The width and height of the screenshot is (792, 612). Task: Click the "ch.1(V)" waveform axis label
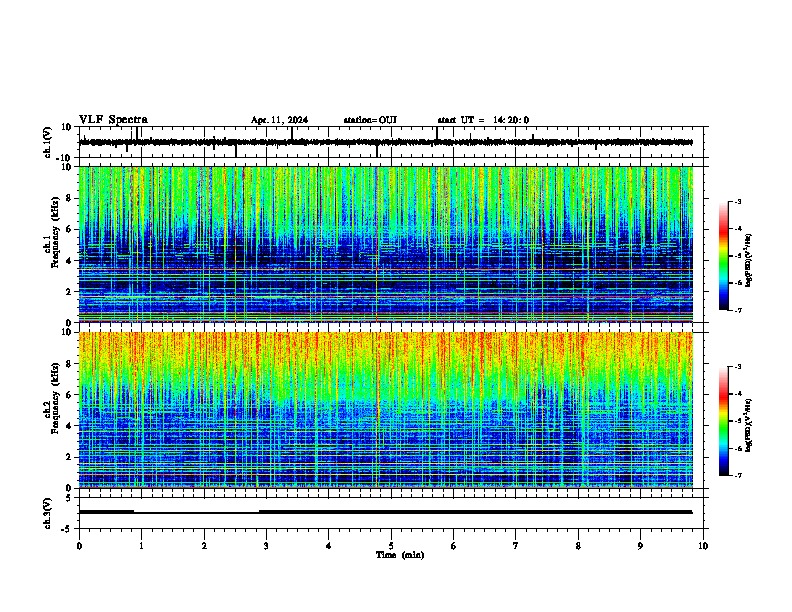tap(48, 142)
